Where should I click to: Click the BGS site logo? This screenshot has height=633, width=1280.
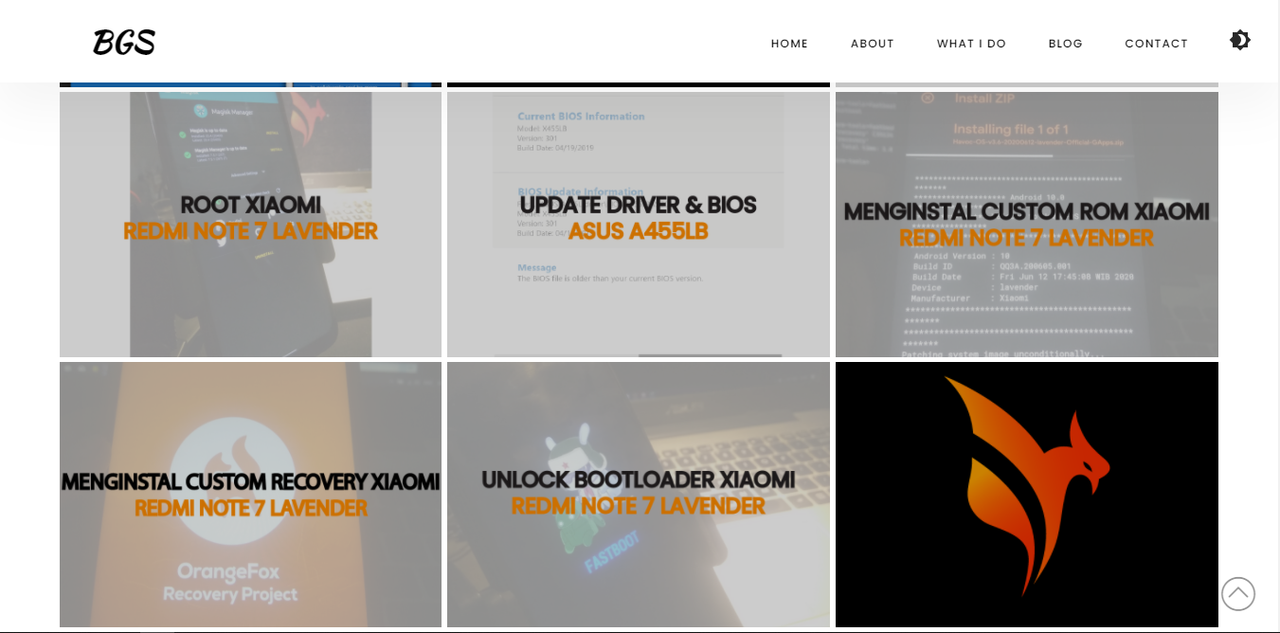coord(124,42)
